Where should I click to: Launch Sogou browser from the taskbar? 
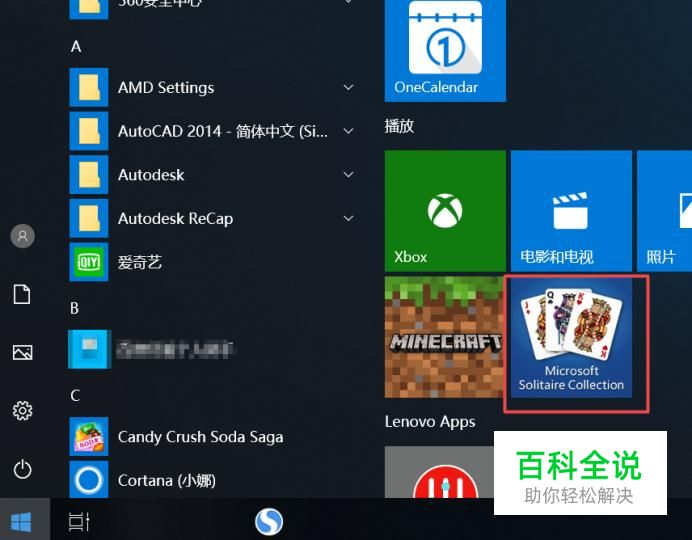tap(269, 521)
